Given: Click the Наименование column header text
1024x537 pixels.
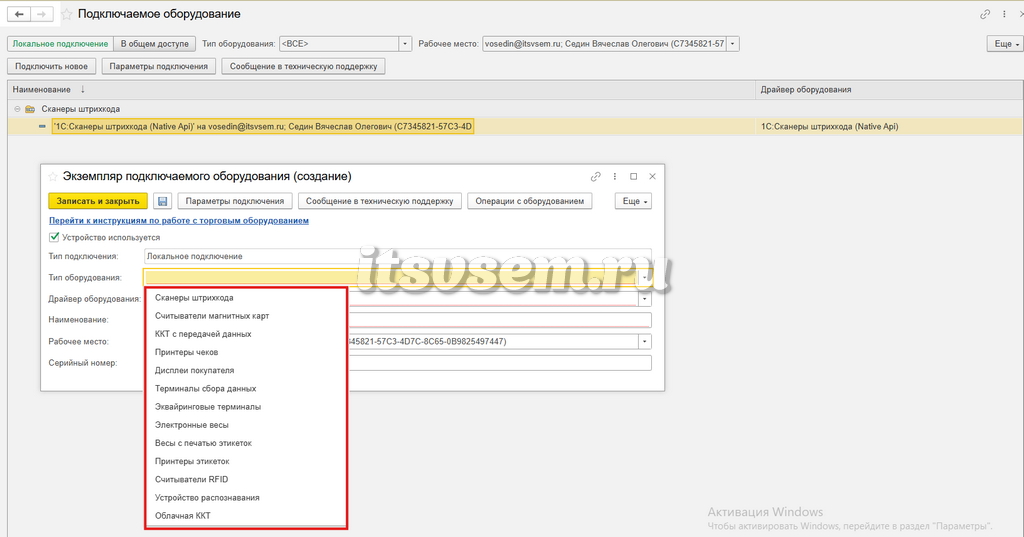Looking at the screenshot, I should tap(42, 90).
